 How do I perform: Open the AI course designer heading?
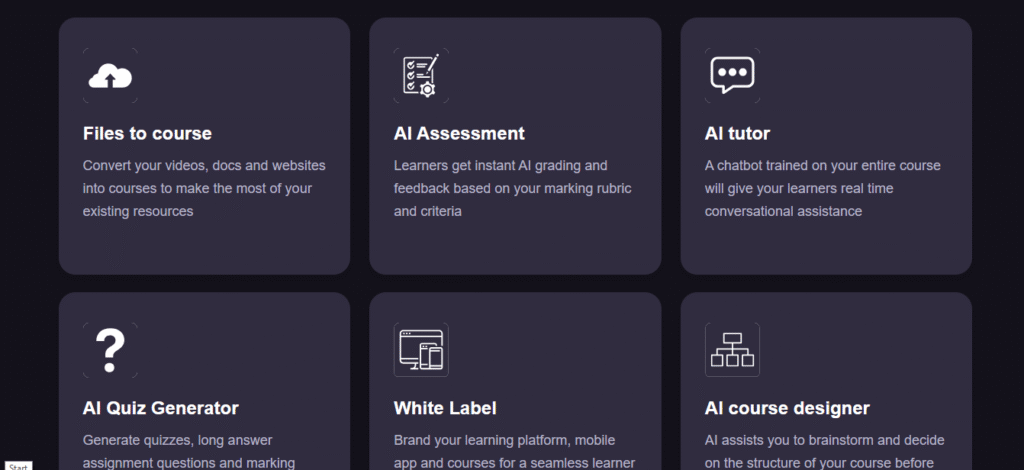pos(787,408)
